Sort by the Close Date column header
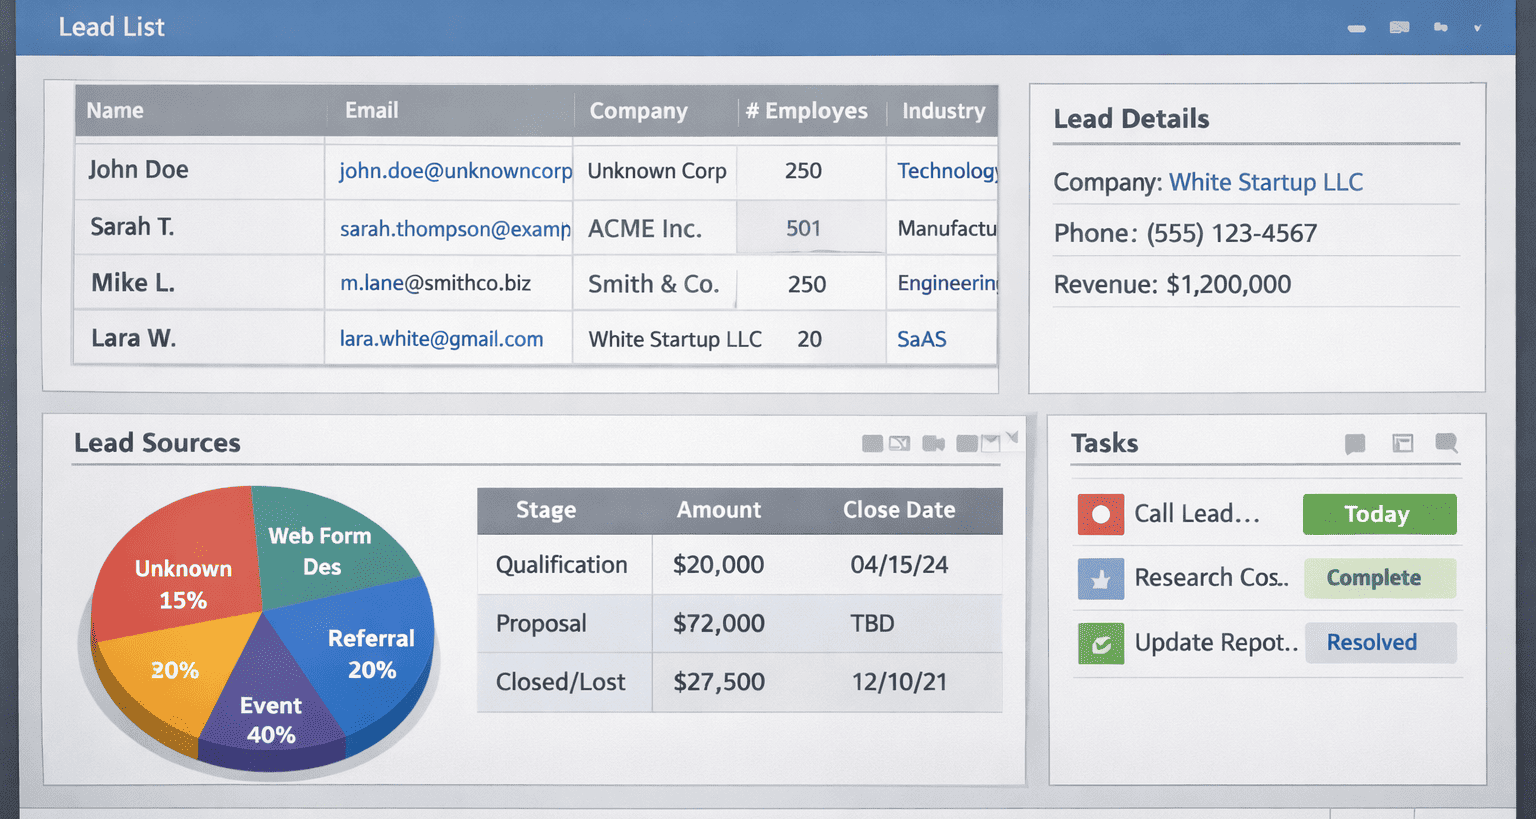This screenshot has width=1536, height=819. click(899, 510)
